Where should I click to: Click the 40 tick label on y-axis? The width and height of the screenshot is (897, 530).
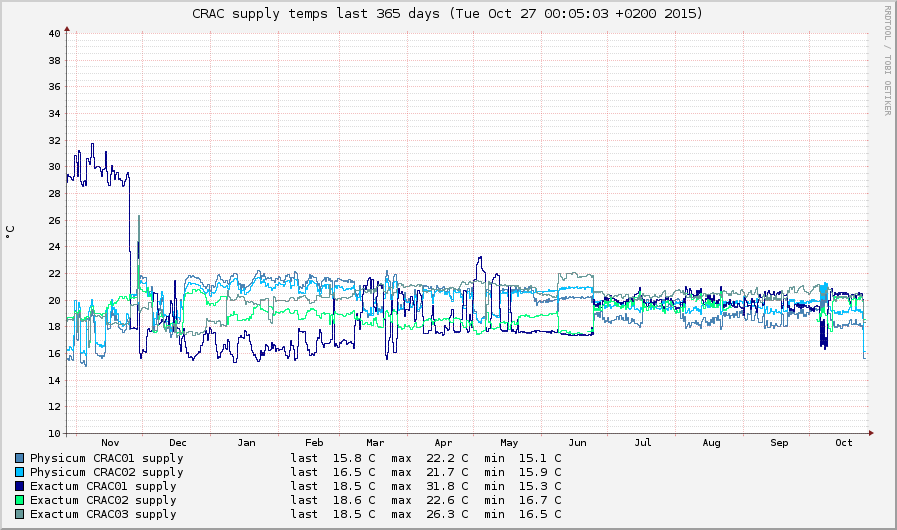tap(54, 34)
